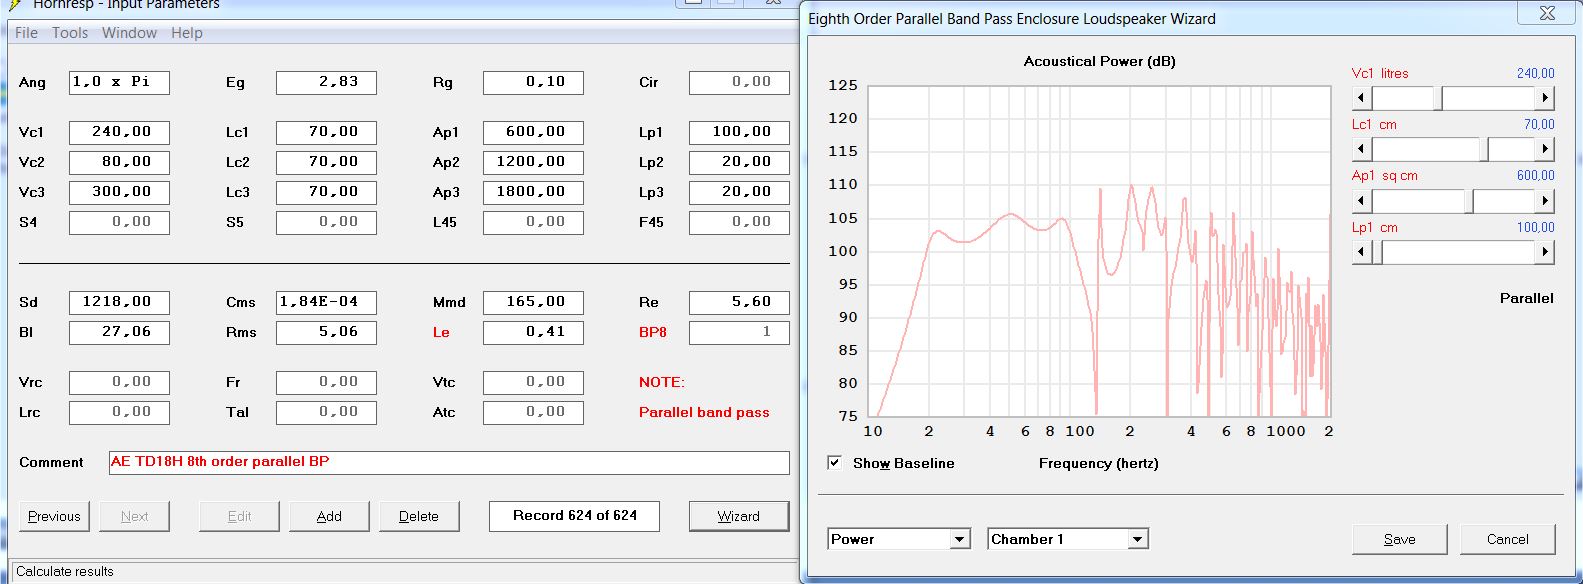Click the Comment text field

click(x=449, y=462)
